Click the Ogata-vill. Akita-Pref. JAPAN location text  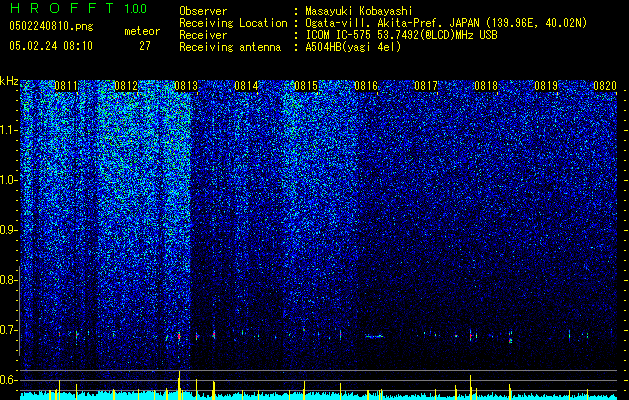pos(446,23)
